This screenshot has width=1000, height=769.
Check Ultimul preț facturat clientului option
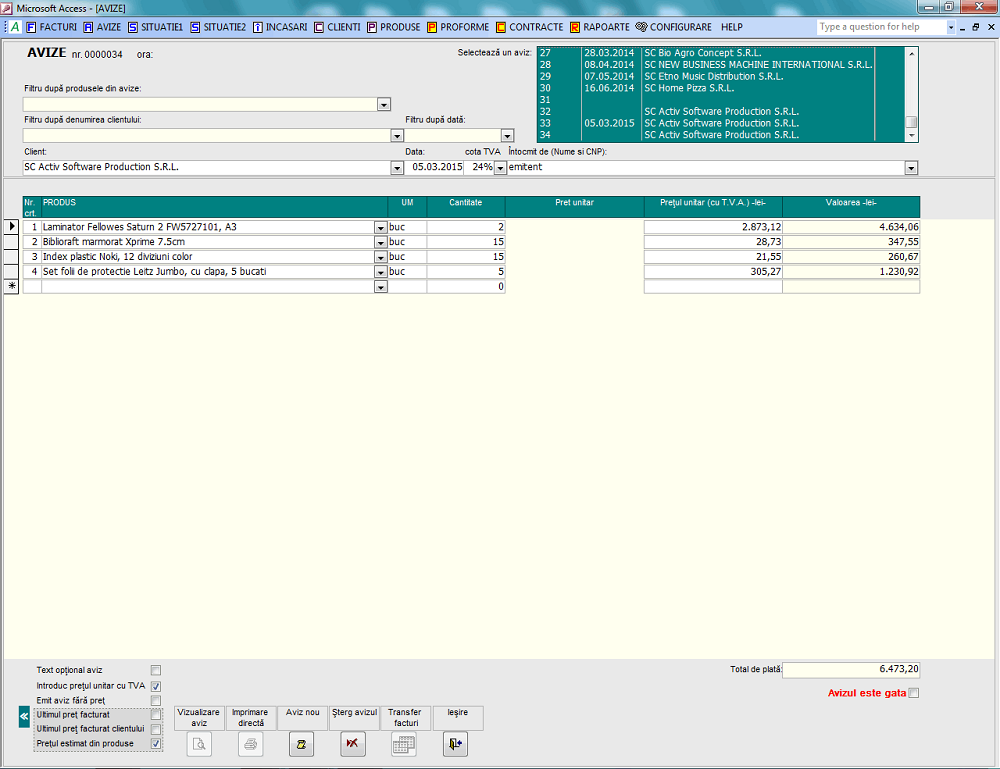pos(156,729)
